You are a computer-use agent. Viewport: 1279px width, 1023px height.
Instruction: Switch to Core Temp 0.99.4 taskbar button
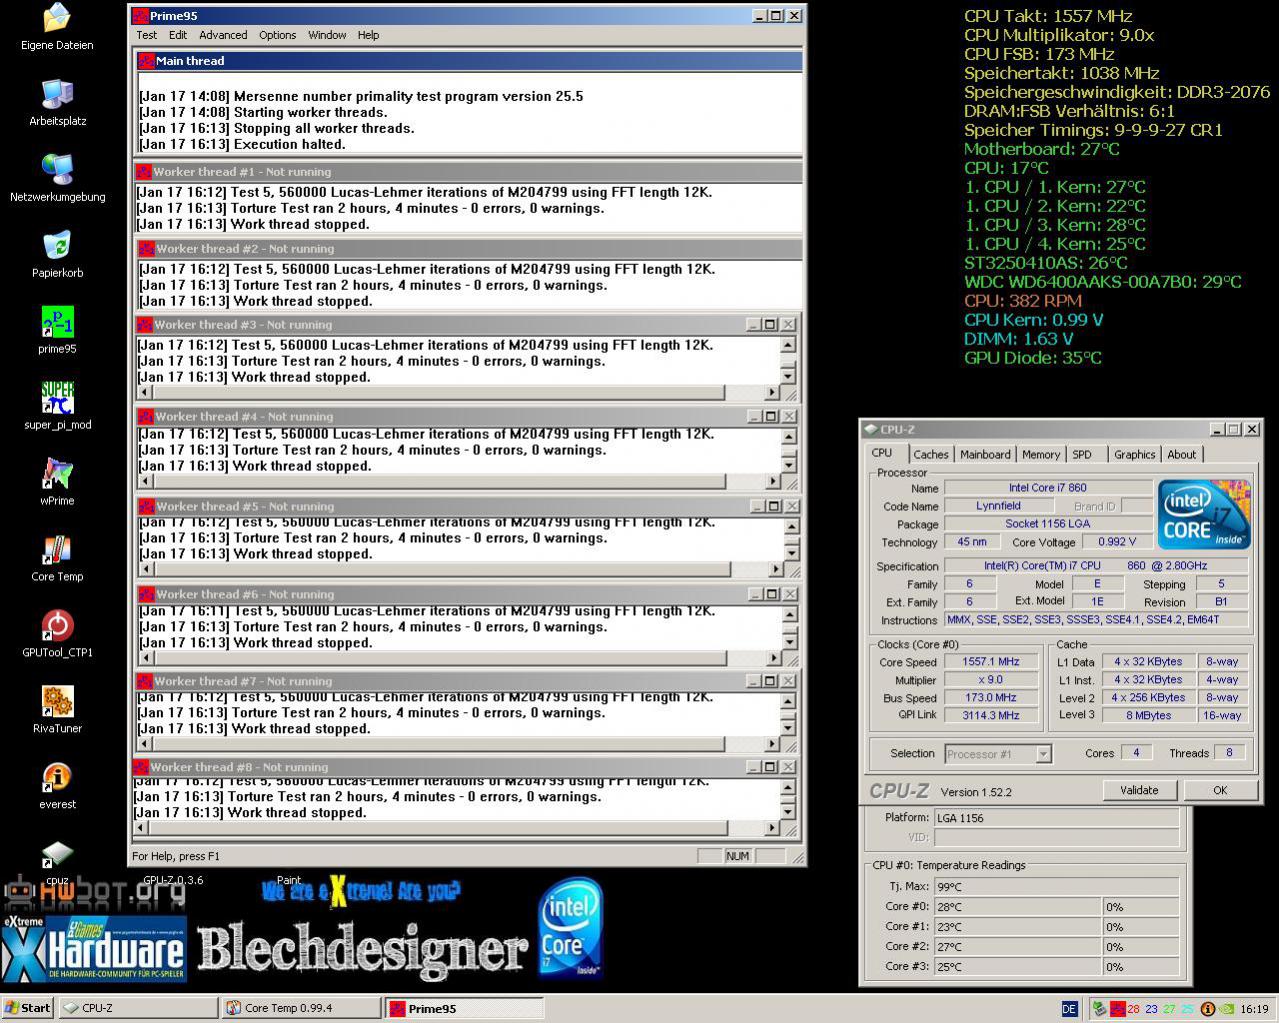click(301, 1008)
